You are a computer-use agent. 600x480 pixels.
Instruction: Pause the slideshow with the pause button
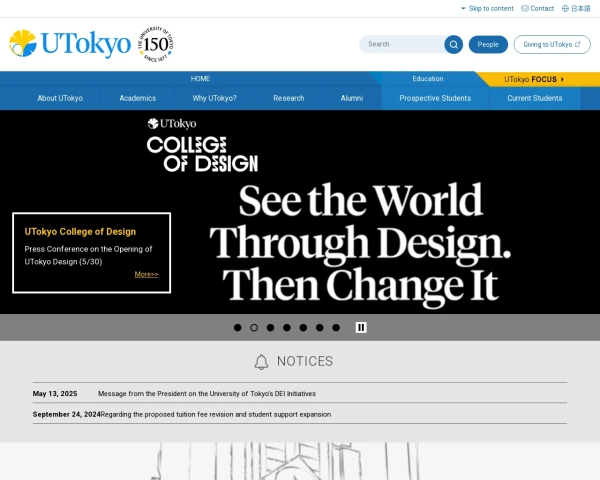tap(361, 327)
